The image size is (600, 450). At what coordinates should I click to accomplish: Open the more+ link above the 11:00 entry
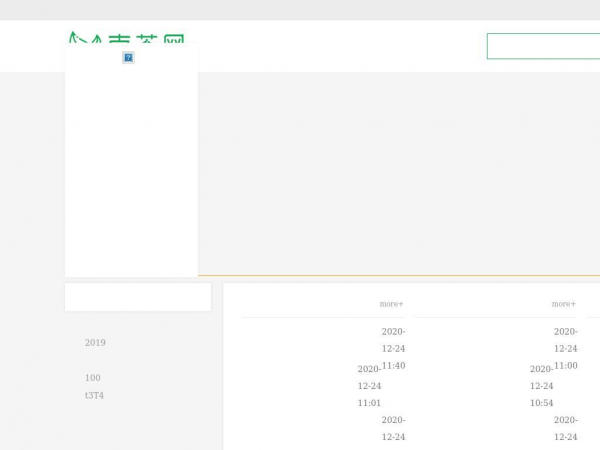coord(563,304)
